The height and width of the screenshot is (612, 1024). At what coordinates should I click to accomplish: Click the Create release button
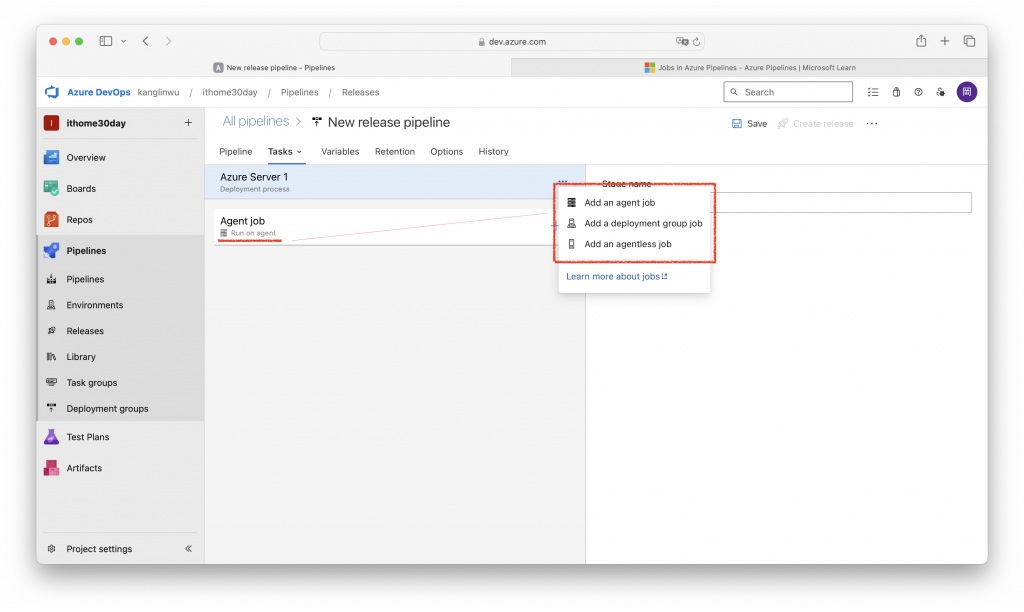815,123
